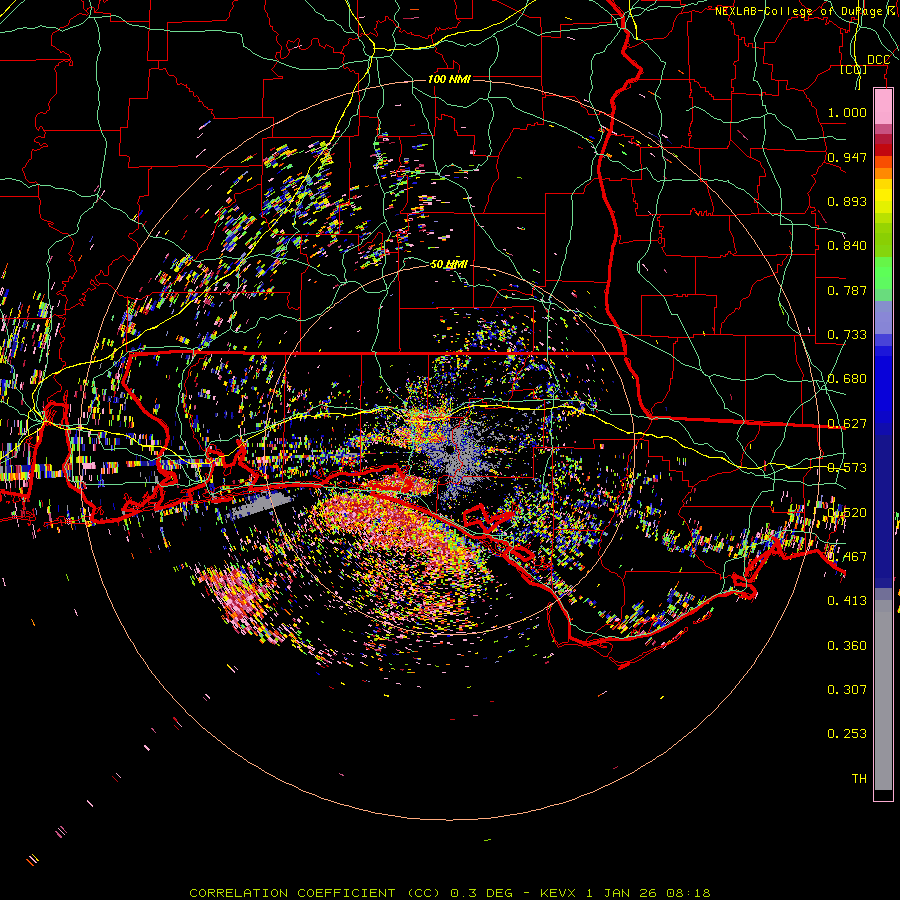
Task: Select the 0.787 legend value
Action: point(847,290)
